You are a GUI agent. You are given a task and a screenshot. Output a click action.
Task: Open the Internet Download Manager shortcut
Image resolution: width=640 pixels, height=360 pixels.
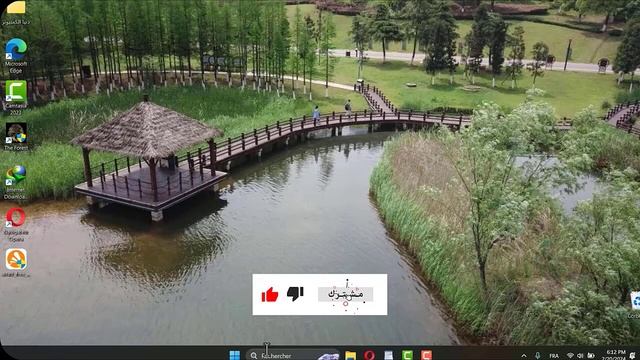pos(16,182)
